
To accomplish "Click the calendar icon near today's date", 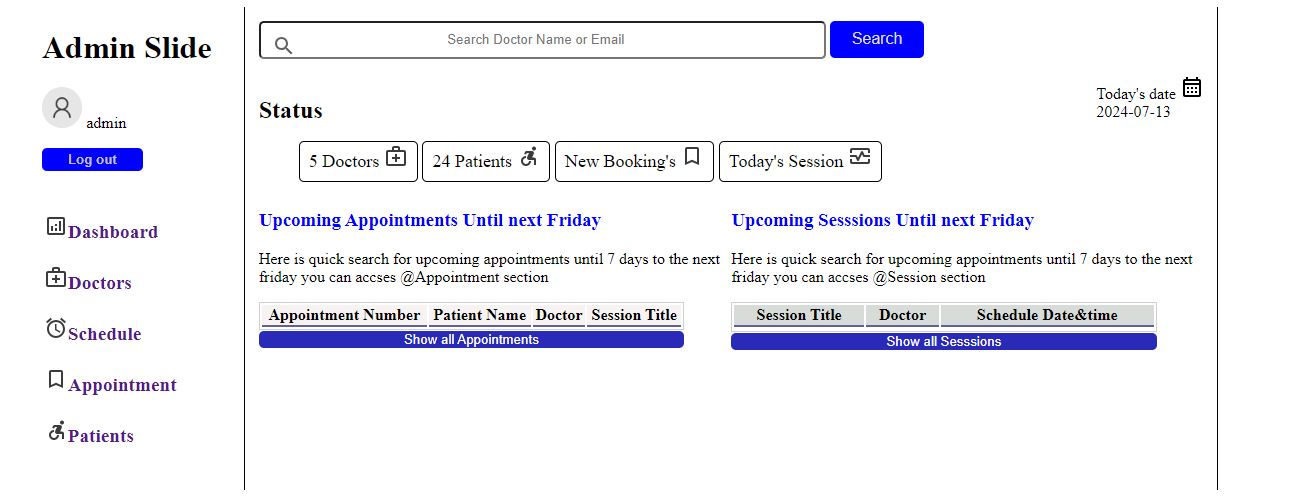I will coord(1191,88).
